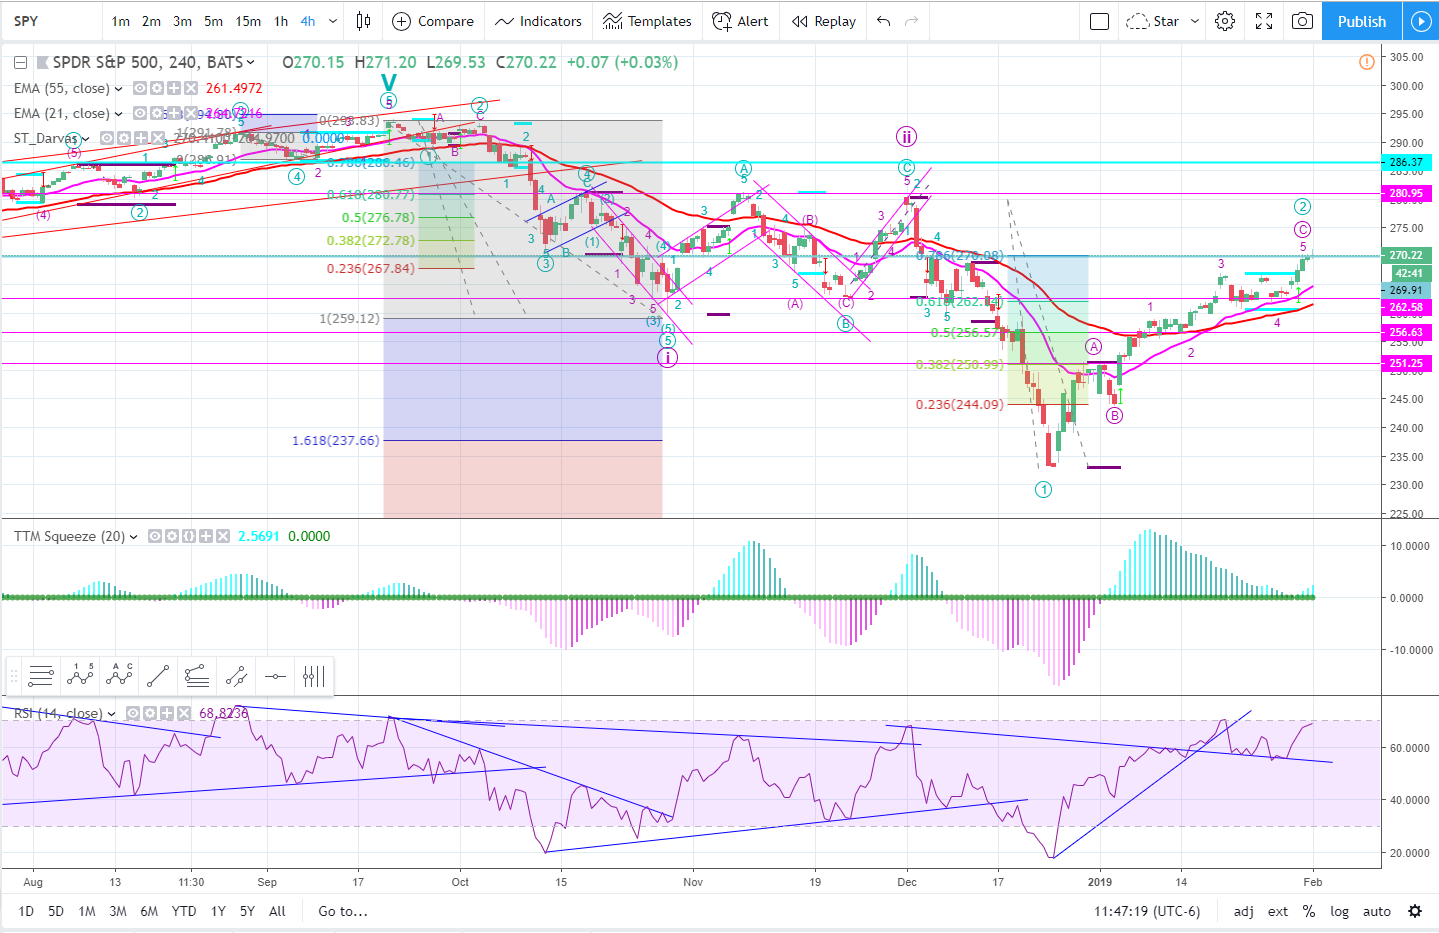Select the 5m timeframe
Image resolution: width=1439 pixels, height=933 pixels.
pos(213,21)
